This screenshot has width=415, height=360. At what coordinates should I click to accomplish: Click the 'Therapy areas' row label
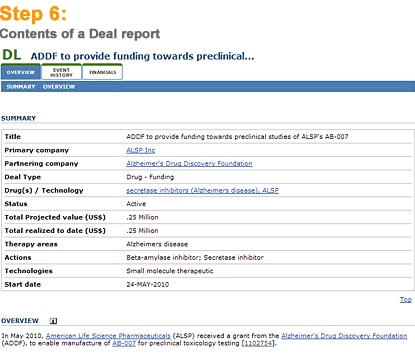coord(31,244)
